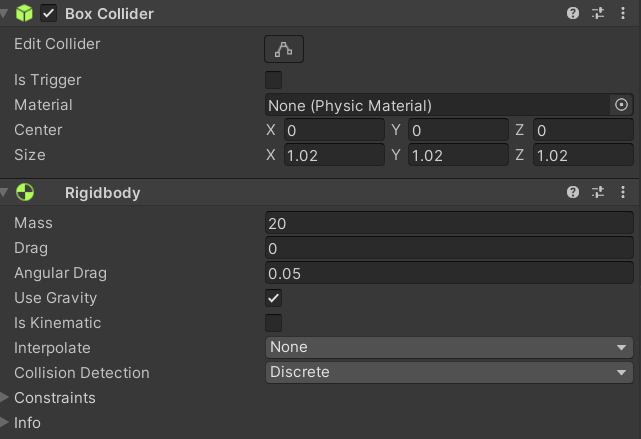Open Box Collider three-dot context menu
The image size is (641, 439).
[x=623, y=13]
